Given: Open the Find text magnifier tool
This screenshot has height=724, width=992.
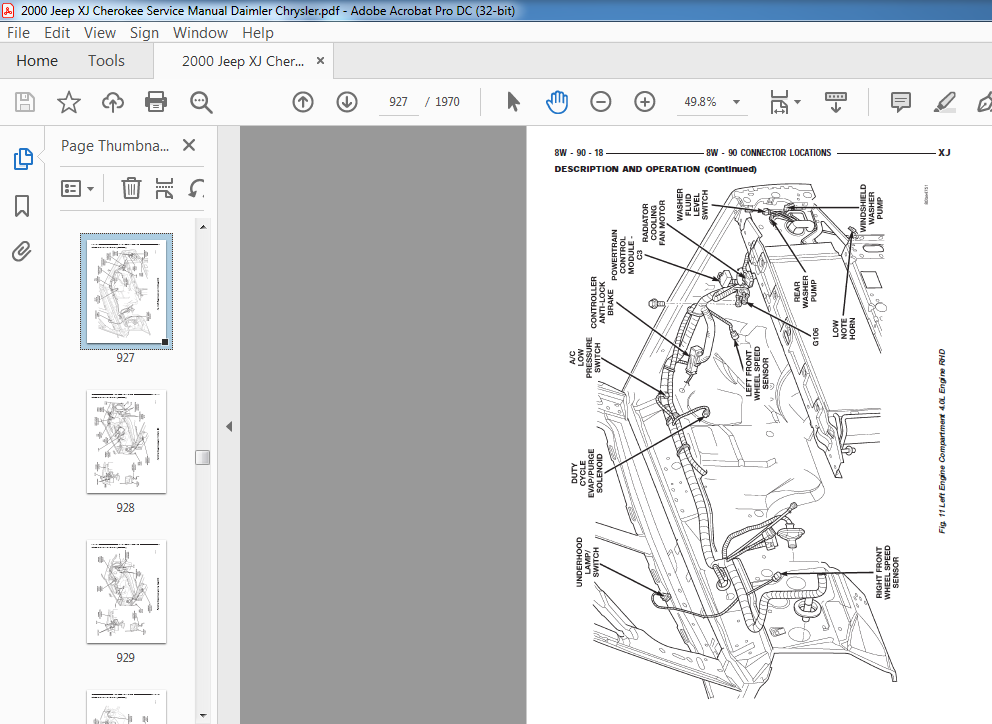Looking at the screenshot, I should (x=201, y=102).
